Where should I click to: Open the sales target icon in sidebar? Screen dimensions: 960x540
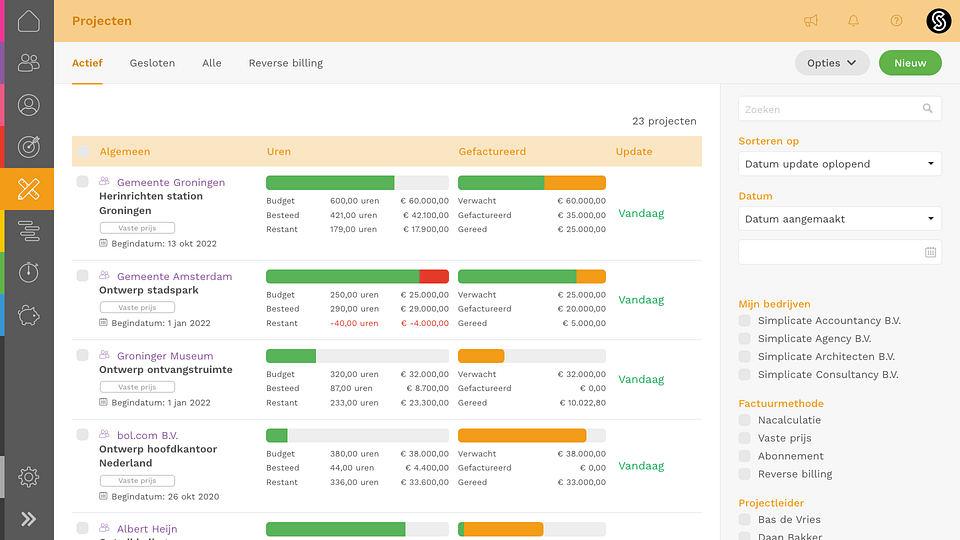(29, 146)
